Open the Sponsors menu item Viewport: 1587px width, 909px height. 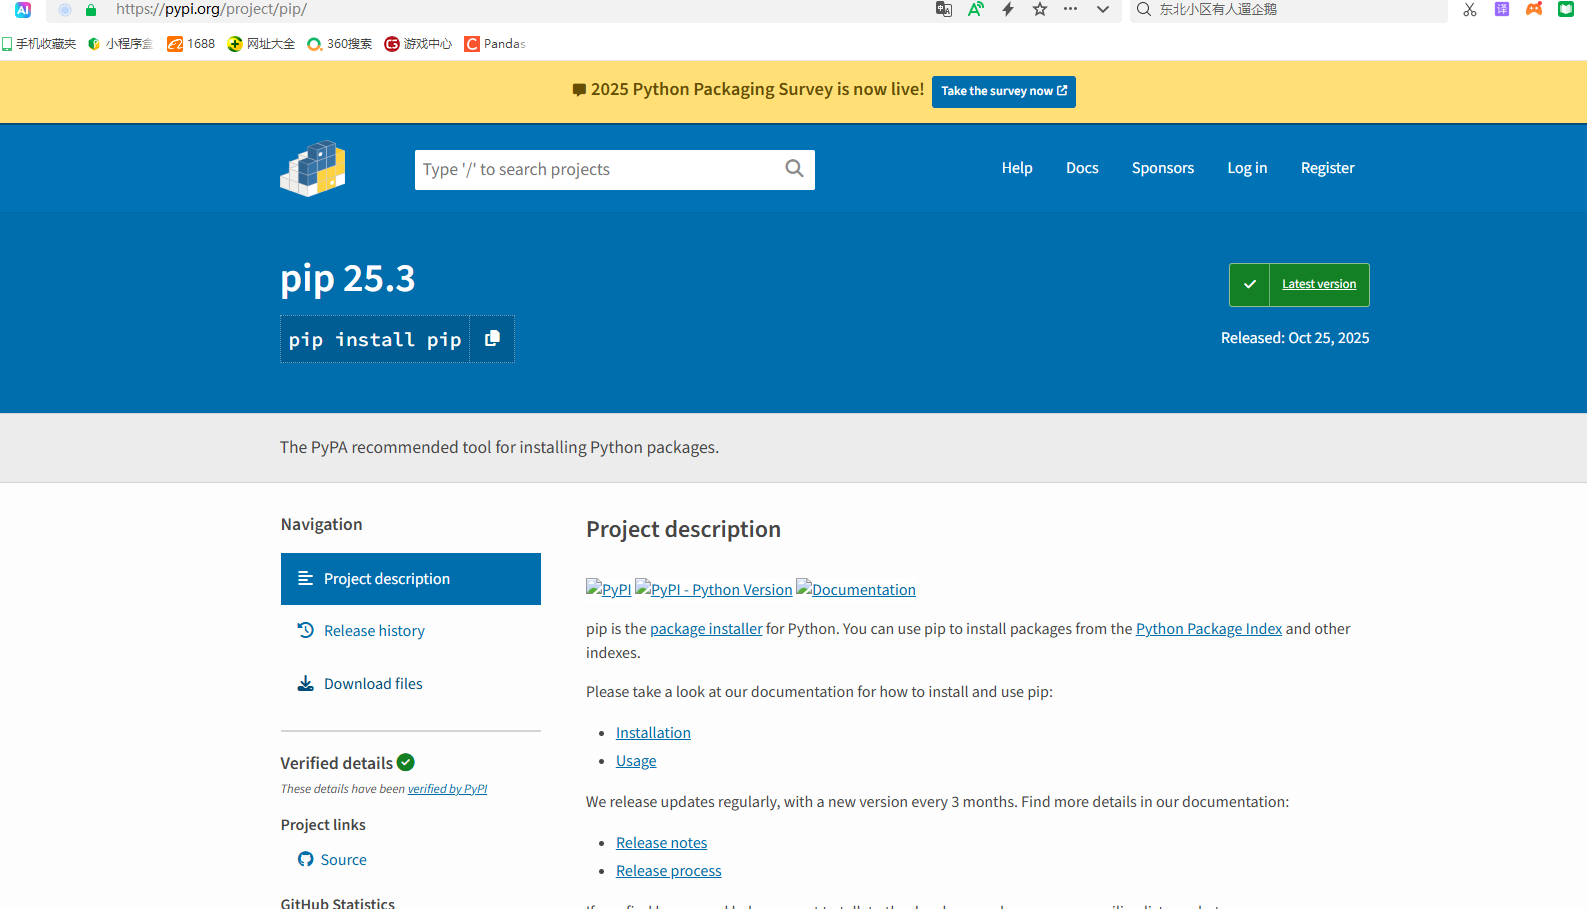1163,168
